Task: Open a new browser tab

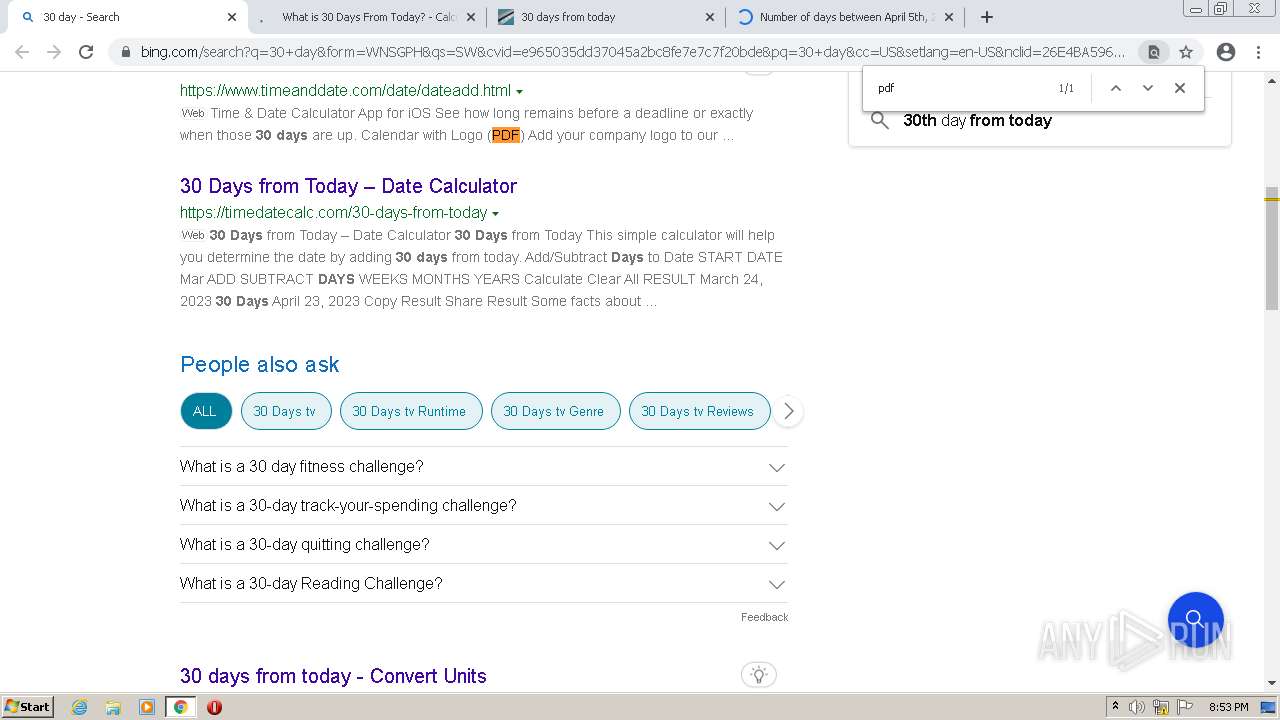Action: click(x=987, y=17)
